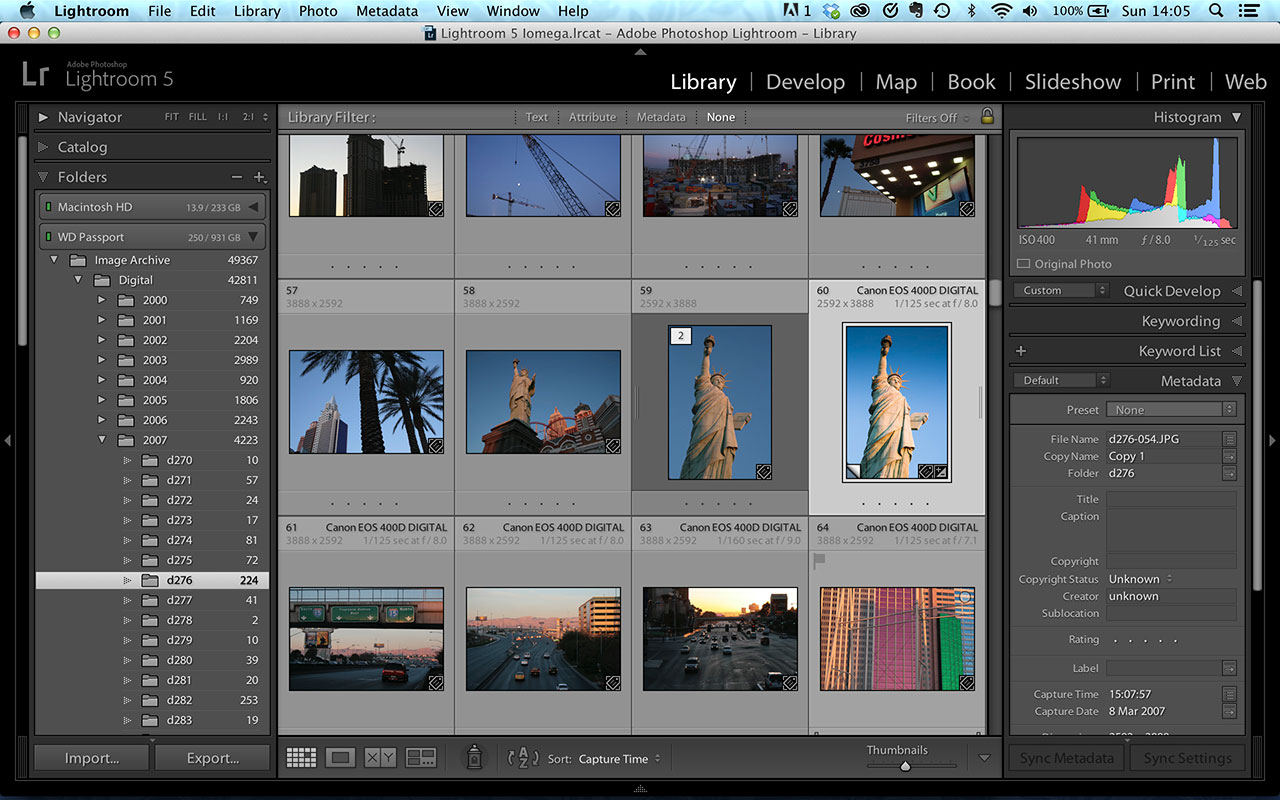Expand the Navigator panel
The image size is (1280, 800).
[43, 117]
